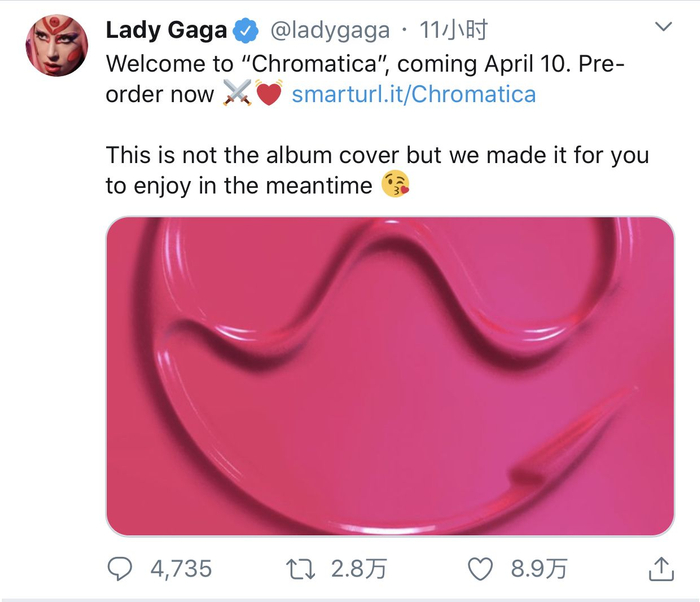Like the tweet with heart icon
The image size is (700, 602).
tap(481, 569)
